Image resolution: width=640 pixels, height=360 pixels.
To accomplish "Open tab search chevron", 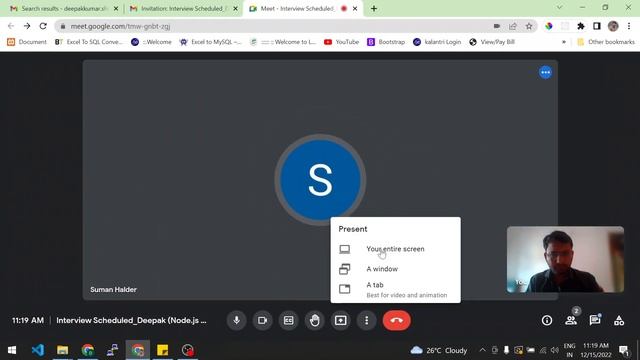I will point(560,8).
